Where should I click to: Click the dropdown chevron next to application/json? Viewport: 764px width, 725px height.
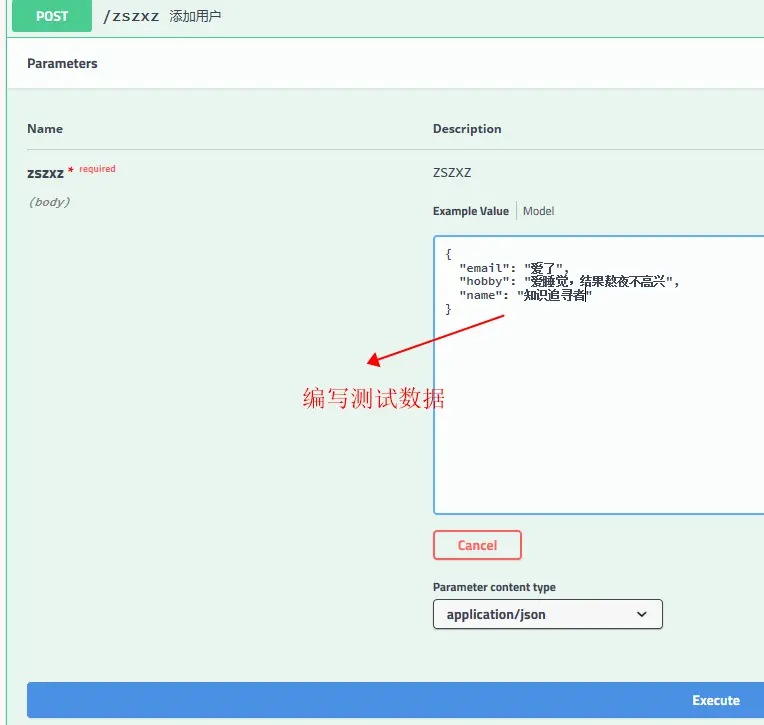[x=642, y=614]
